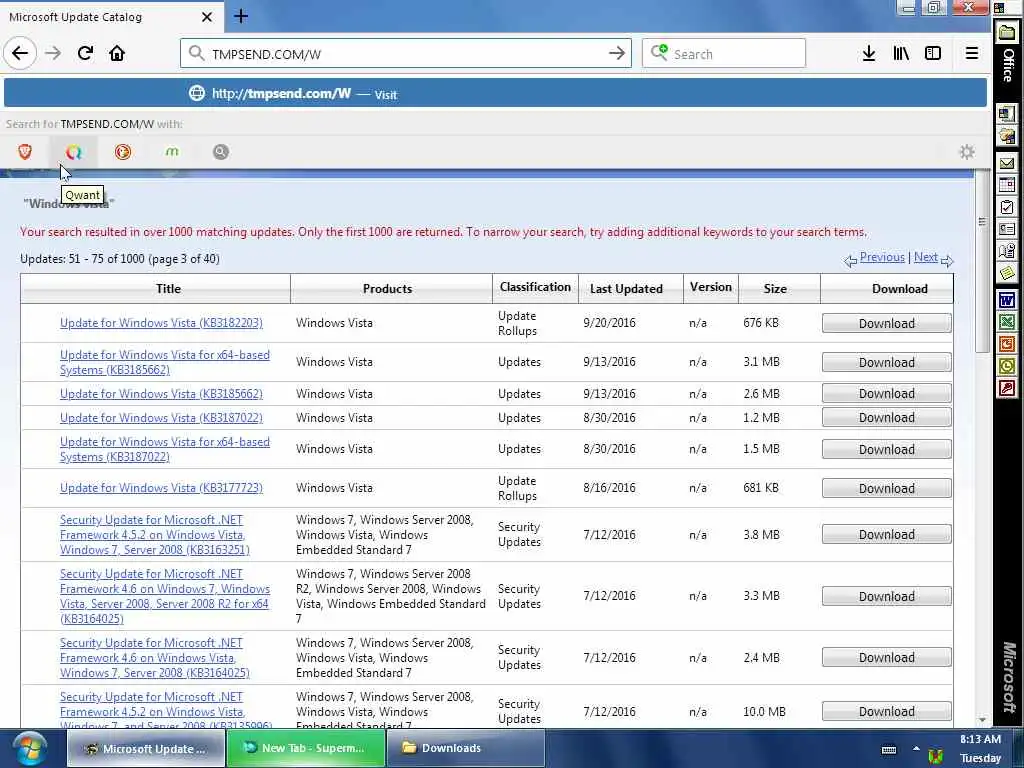Click the browser forward arrow
Viewport: 1024px width, 768px height.
tap(53, 54)
